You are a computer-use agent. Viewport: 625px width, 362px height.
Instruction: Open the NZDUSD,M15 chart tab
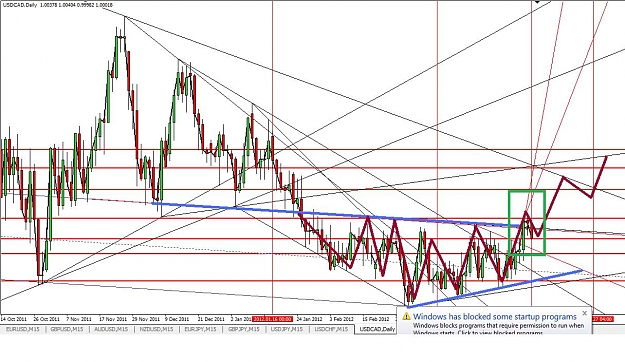click(156, 329)
